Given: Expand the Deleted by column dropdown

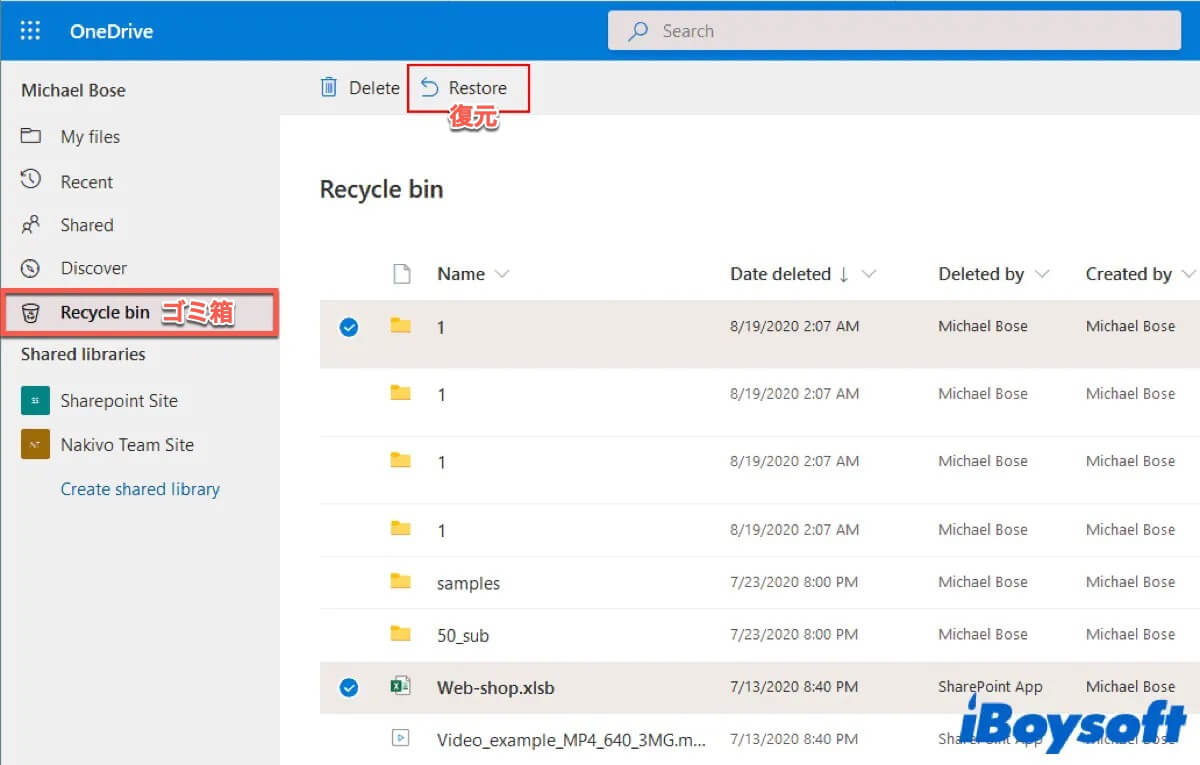Looking at the screenshot, I should click(1043, 274).
